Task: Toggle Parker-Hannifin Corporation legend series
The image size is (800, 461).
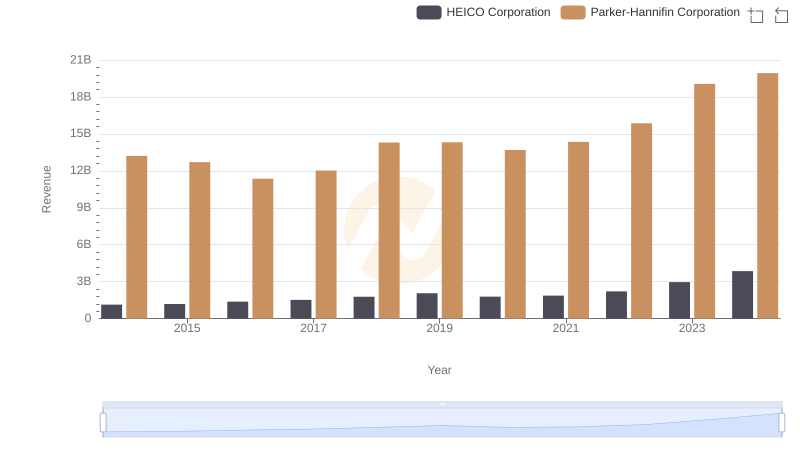Action: 650,12
